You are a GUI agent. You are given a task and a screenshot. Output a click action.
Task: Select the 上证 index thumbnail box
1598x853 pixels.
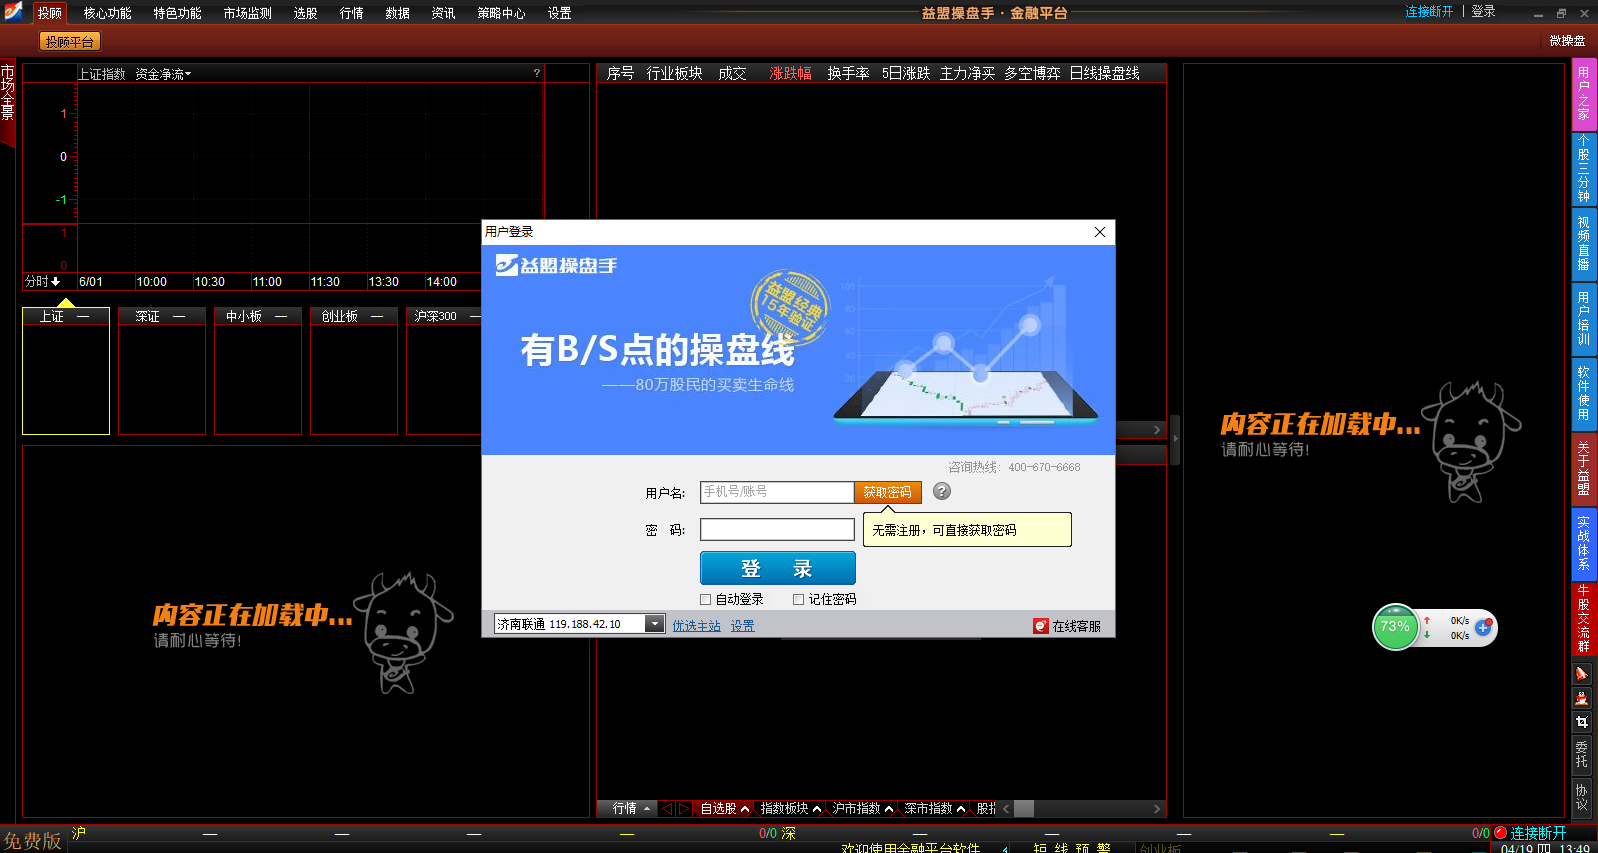66,371
